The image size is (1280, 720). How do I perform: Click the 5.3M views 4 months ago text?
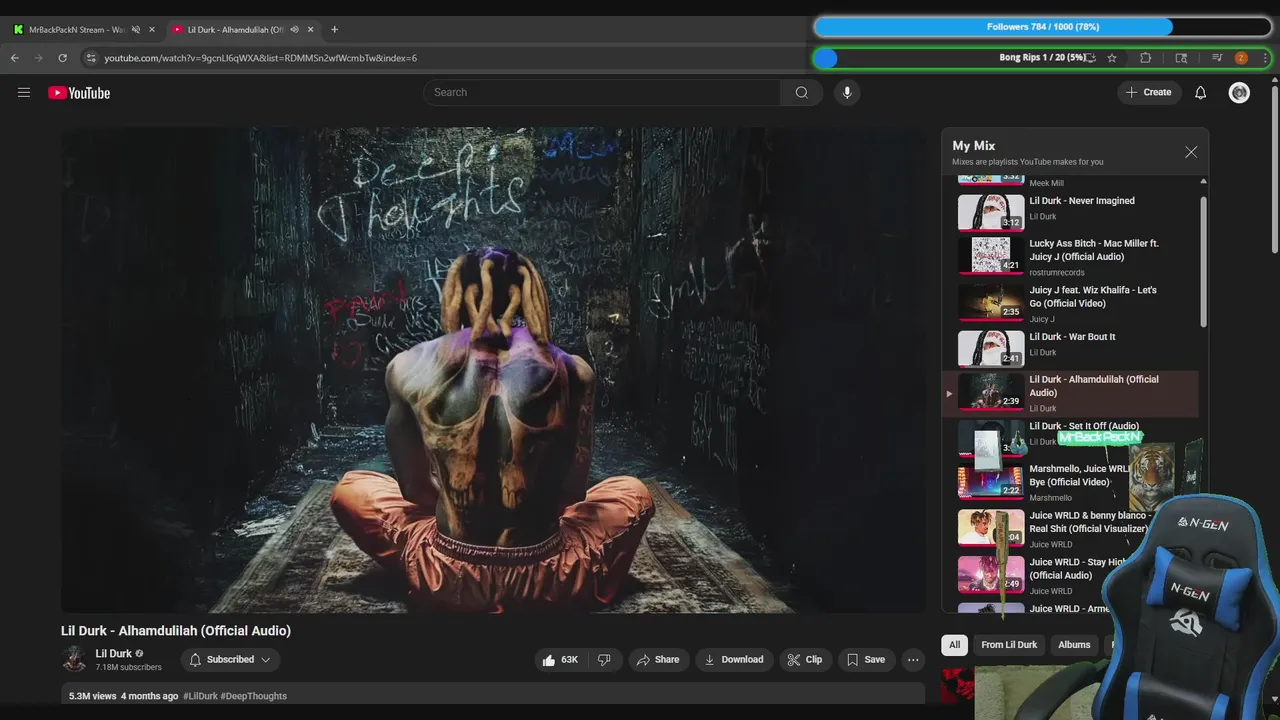coord(123,696)
